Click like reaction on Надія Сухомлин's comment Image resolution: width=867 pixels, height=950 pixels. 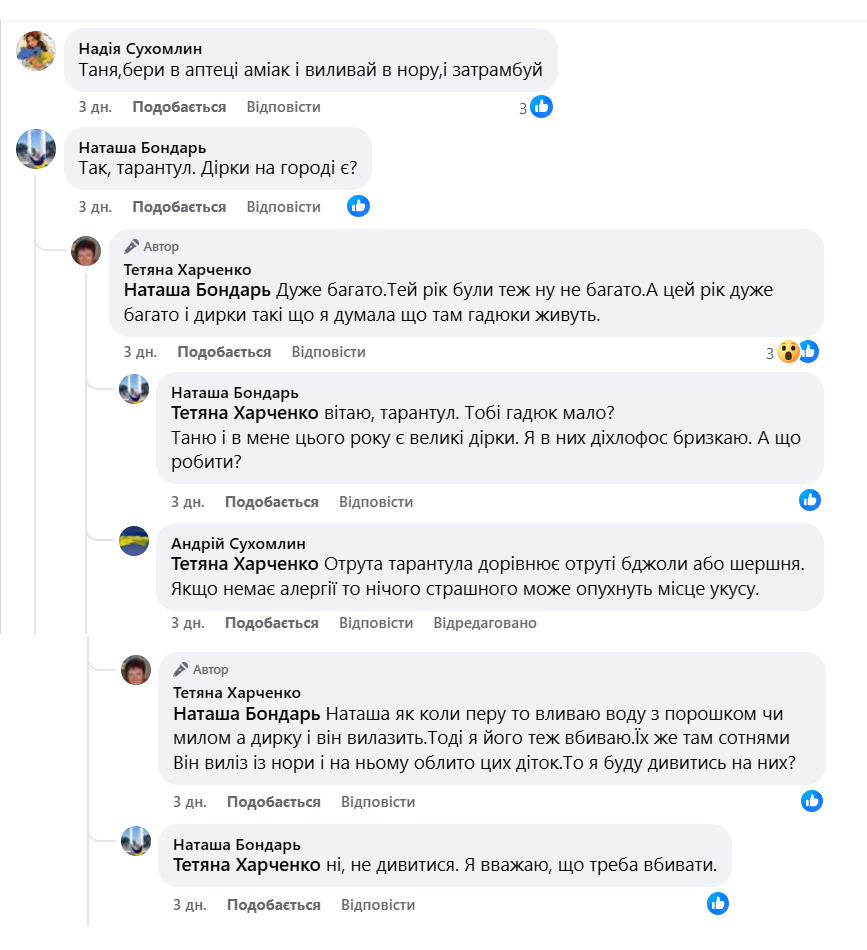541,107
